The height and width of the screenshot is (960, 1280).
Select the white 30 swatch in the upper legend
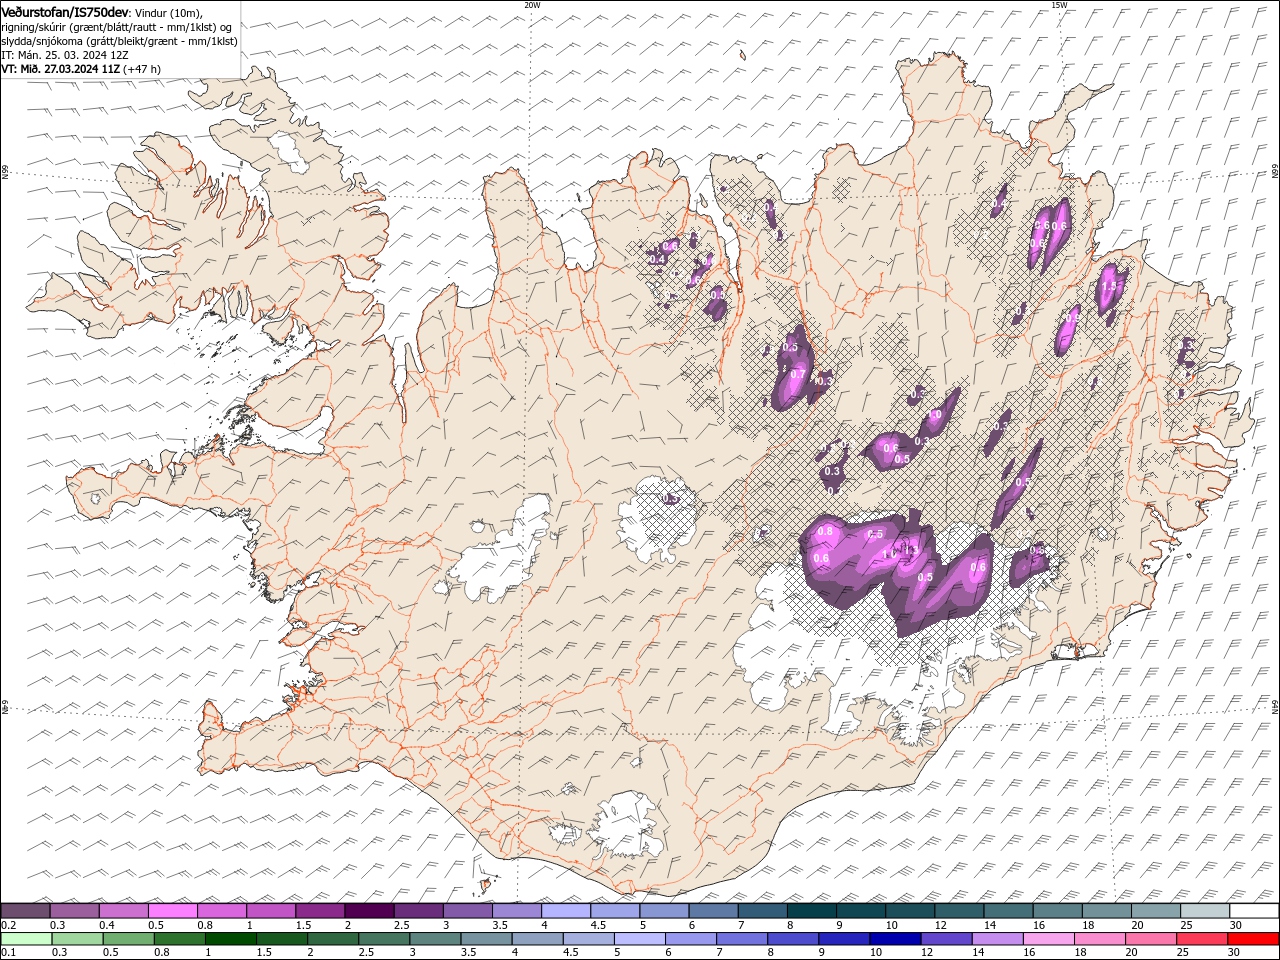1254,910
